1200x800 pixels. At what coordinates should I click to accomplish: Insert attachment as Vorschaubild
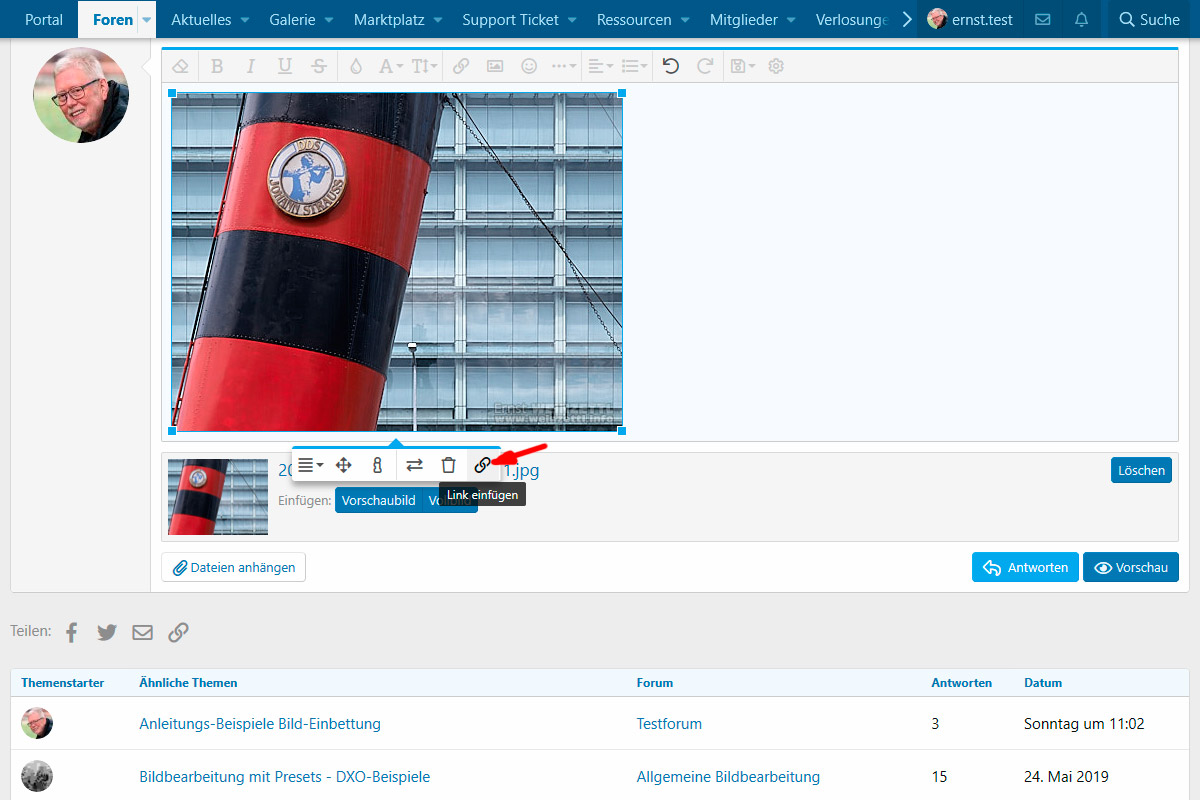tap(378, 501)
